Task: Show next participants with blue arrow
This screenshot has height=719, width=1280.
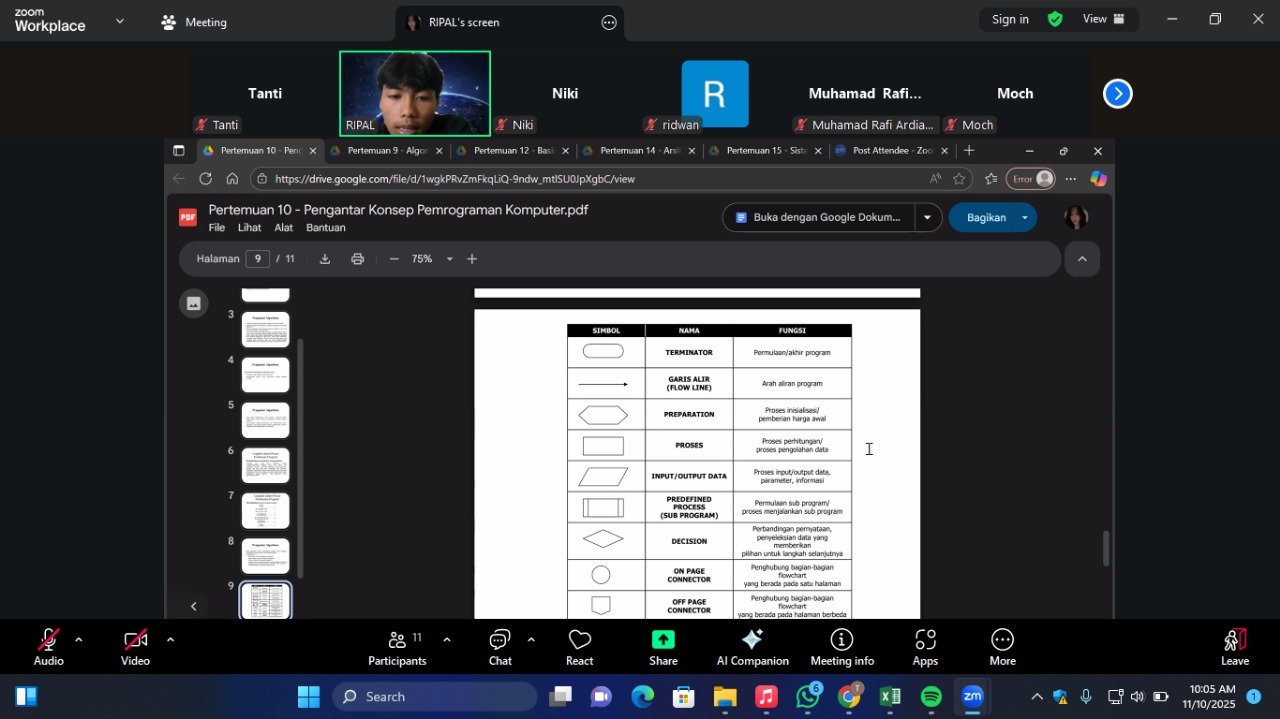Action: click(1117, 94)
